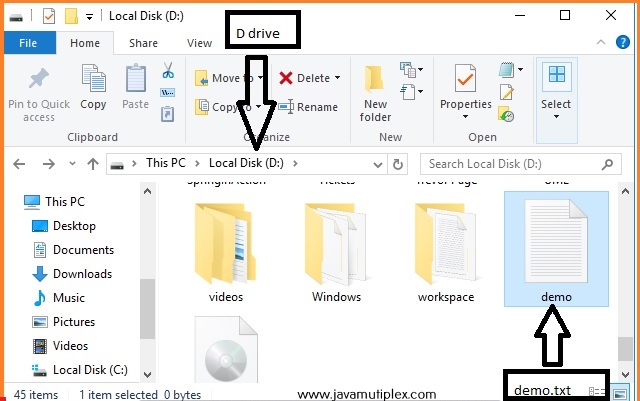
Task: Click the search magnifier icon
Action: pyautogui.click(x=607, y=164)
